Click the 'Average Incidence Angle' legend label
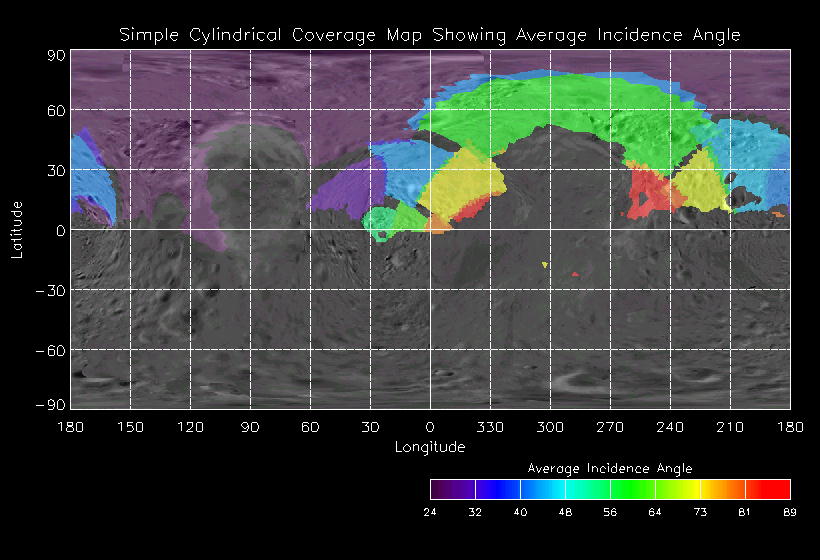820x560 pixels. [609, 468]
